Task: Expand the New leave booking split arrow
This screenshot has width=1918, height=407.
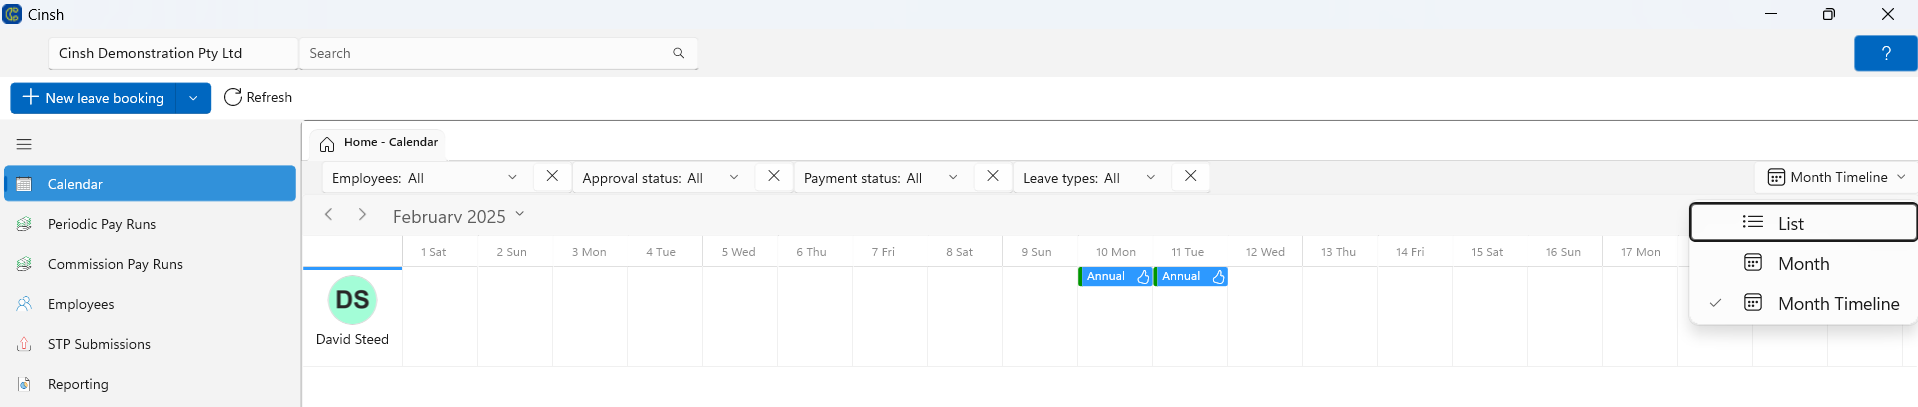Action: pos(193,98)
